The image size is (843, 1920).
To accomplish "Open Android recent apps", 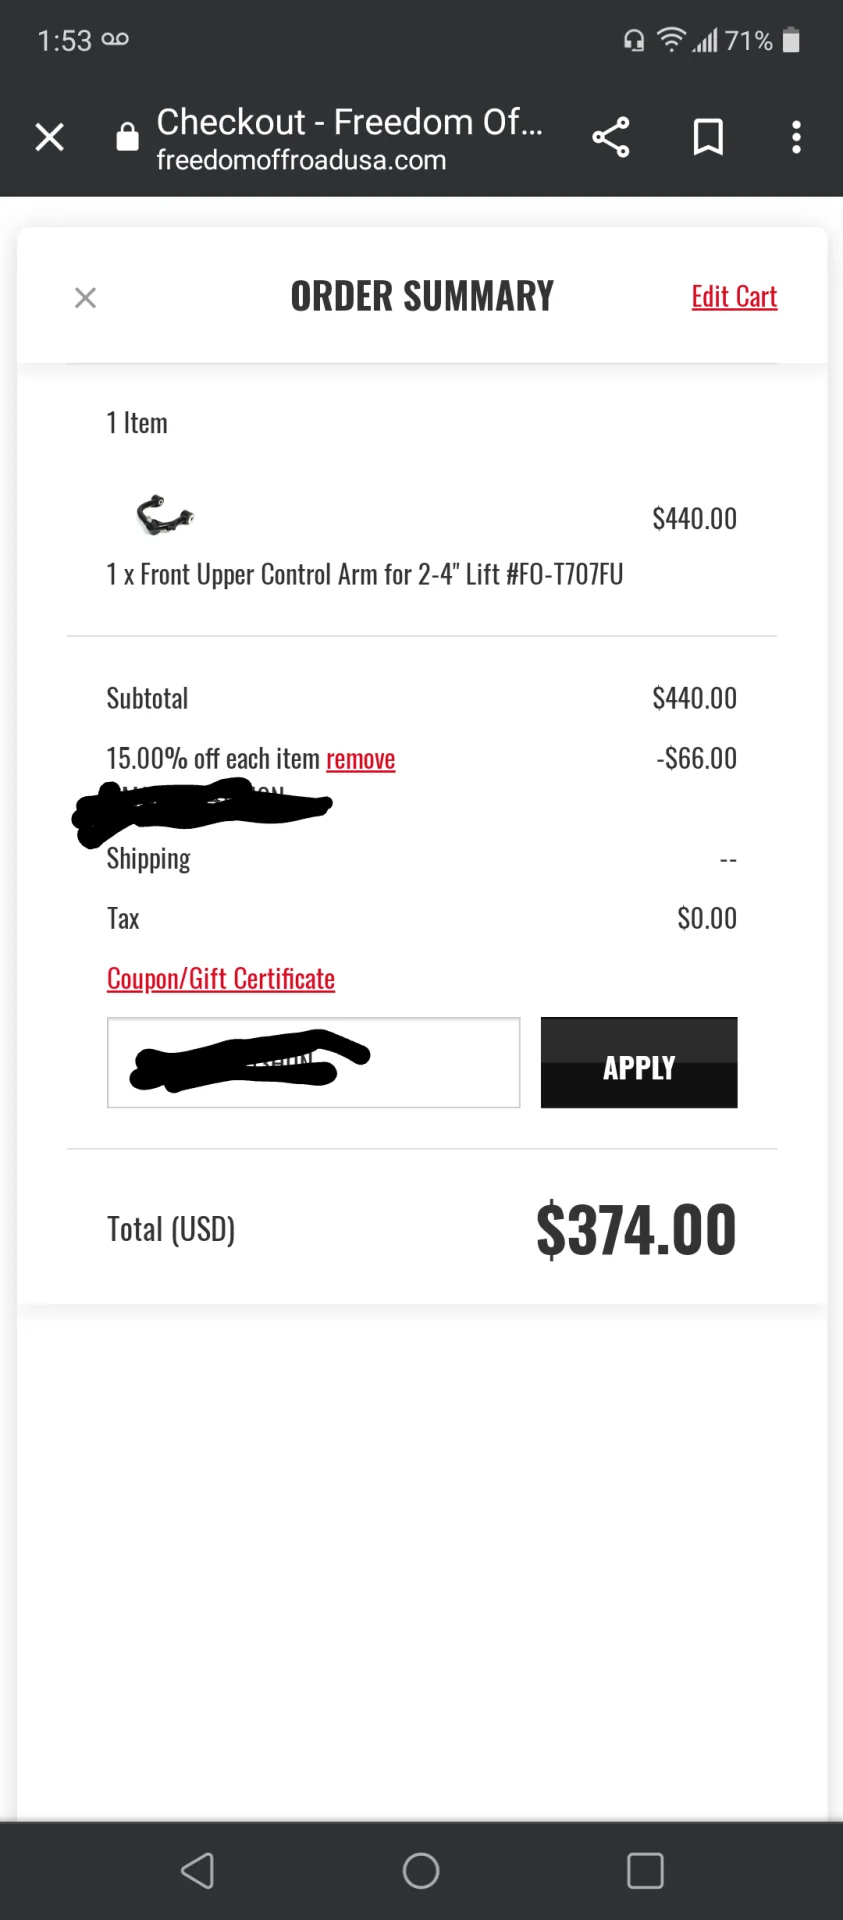I will coord(645,1870).
